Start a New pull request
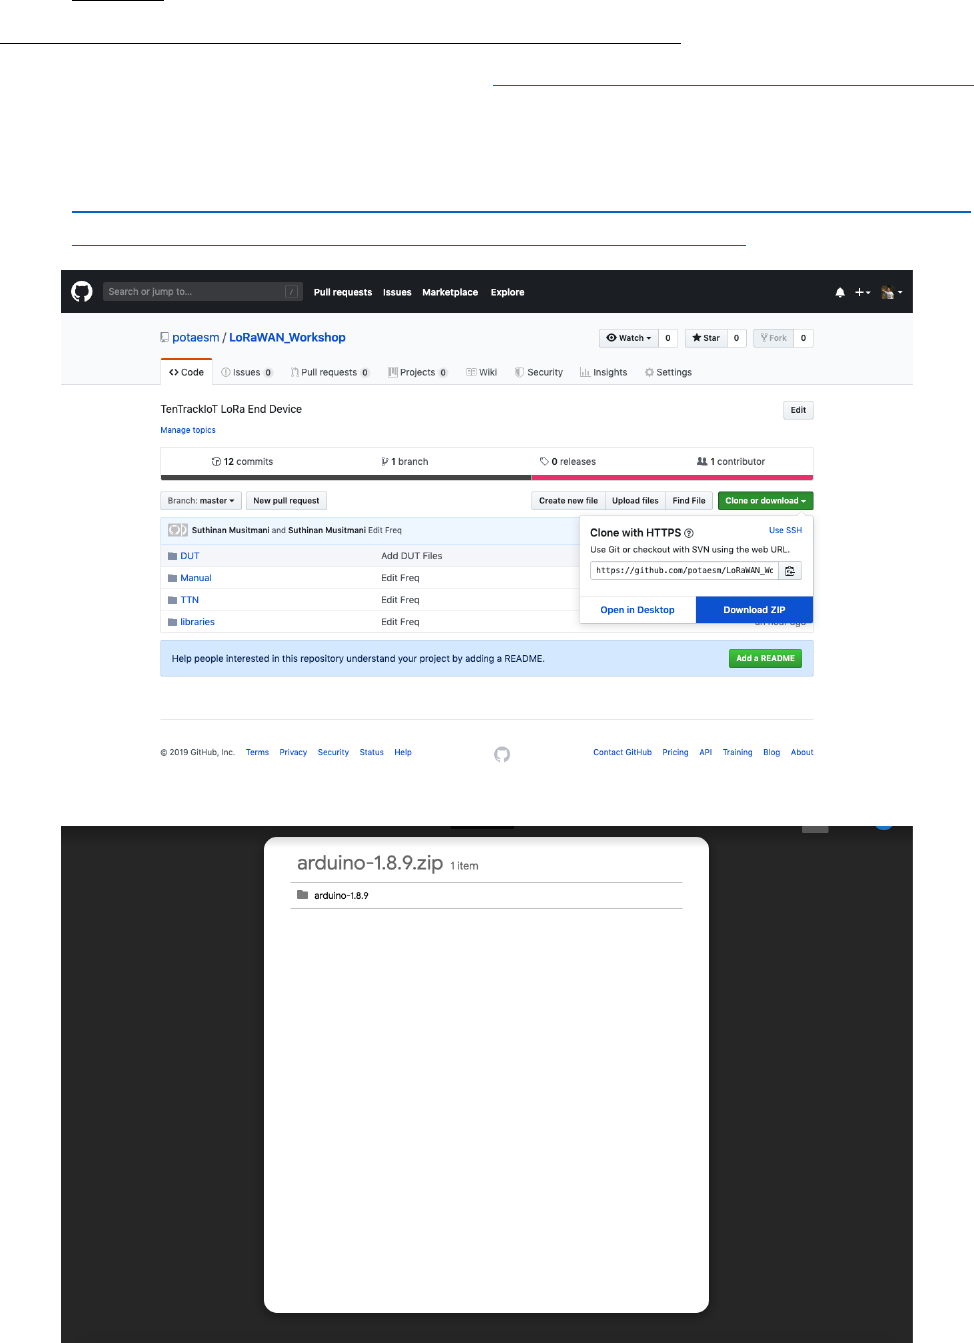This screenshot has width=974, height=1343. 286,501
